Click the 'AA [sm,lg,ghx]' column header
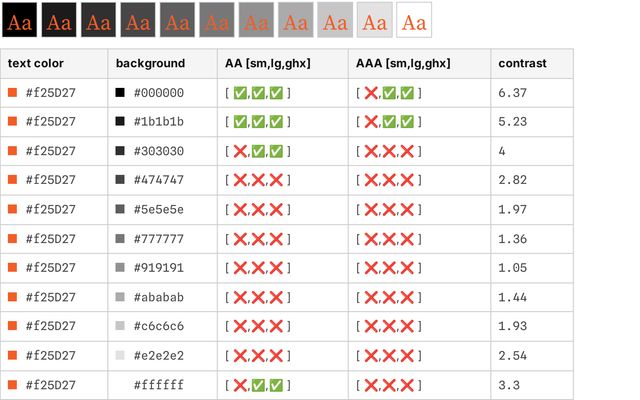Screen dimensions: 640x400 coord(267,64)
